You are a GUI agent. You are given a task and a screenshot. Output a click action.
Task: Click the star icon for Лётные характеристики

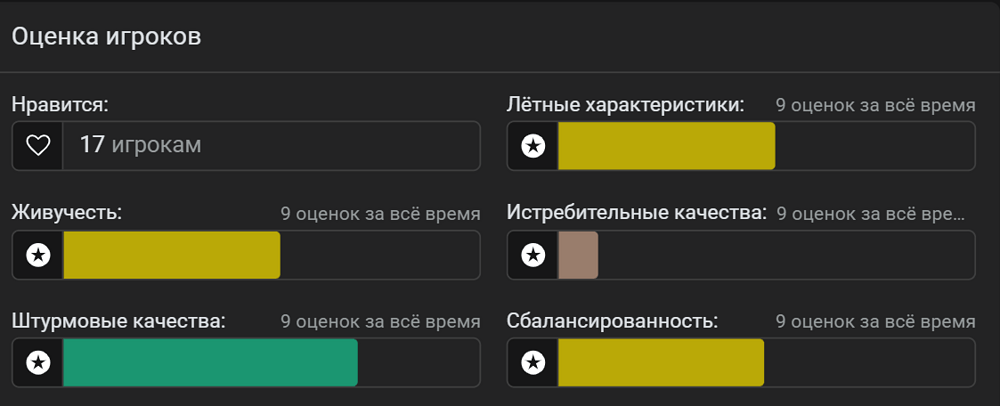pos(533,146)
